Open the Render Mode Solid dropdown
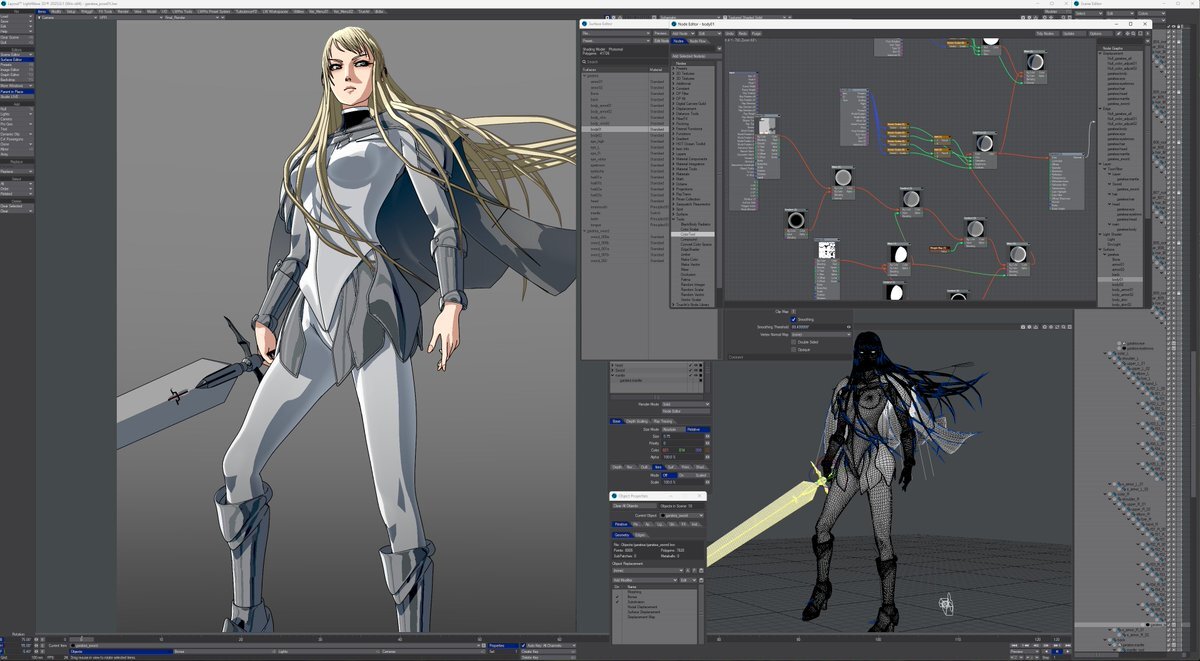Viewport: 1200px width, 661px height. [686, 404]
